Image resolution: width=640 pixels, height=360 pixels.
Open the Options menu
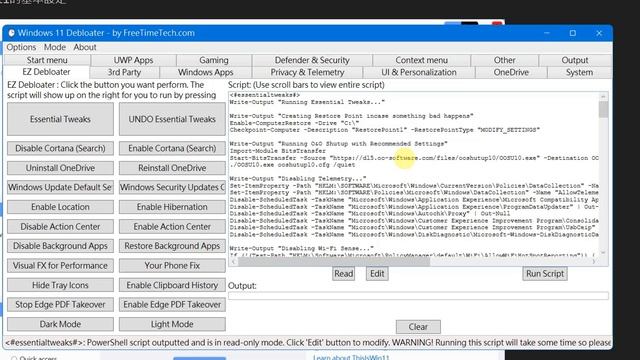pyautogui.click(x=21, y=47)
